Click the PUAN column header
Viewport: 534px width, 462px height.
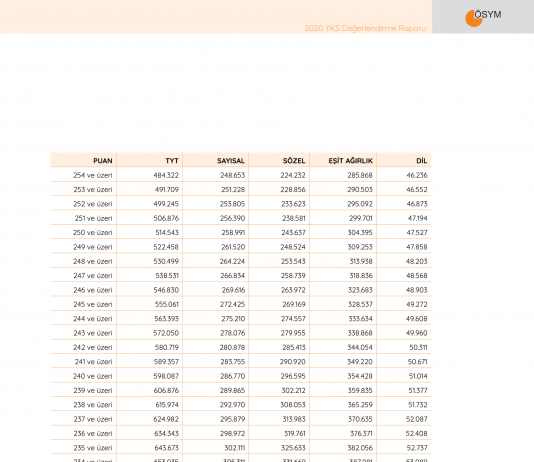tap(103, 161)
